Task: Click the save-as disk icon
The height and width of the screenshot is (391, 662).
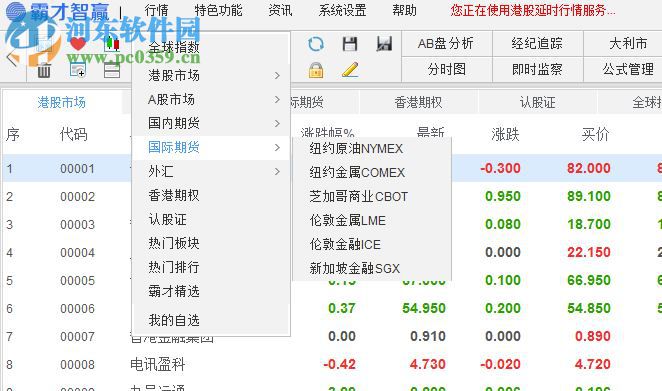Action: [384, 43]
